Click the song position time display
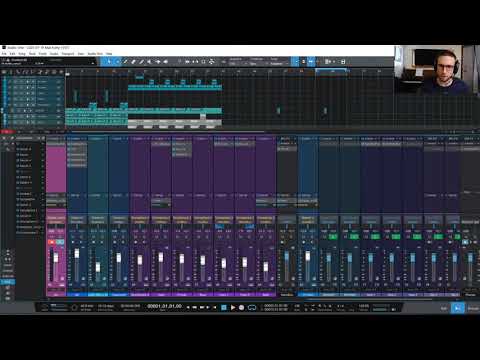480x360 pixels. [165, 306]
